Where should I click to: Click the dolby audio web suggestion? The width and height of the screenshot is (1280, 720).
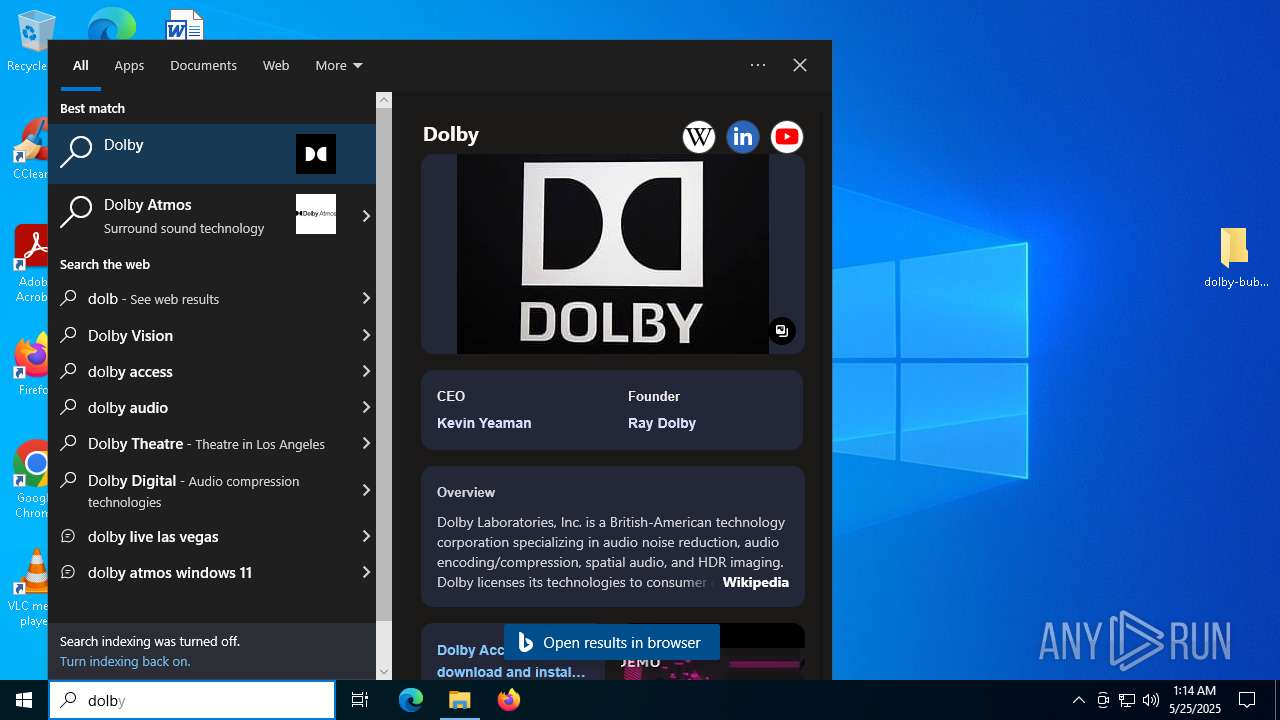[200, 407]
